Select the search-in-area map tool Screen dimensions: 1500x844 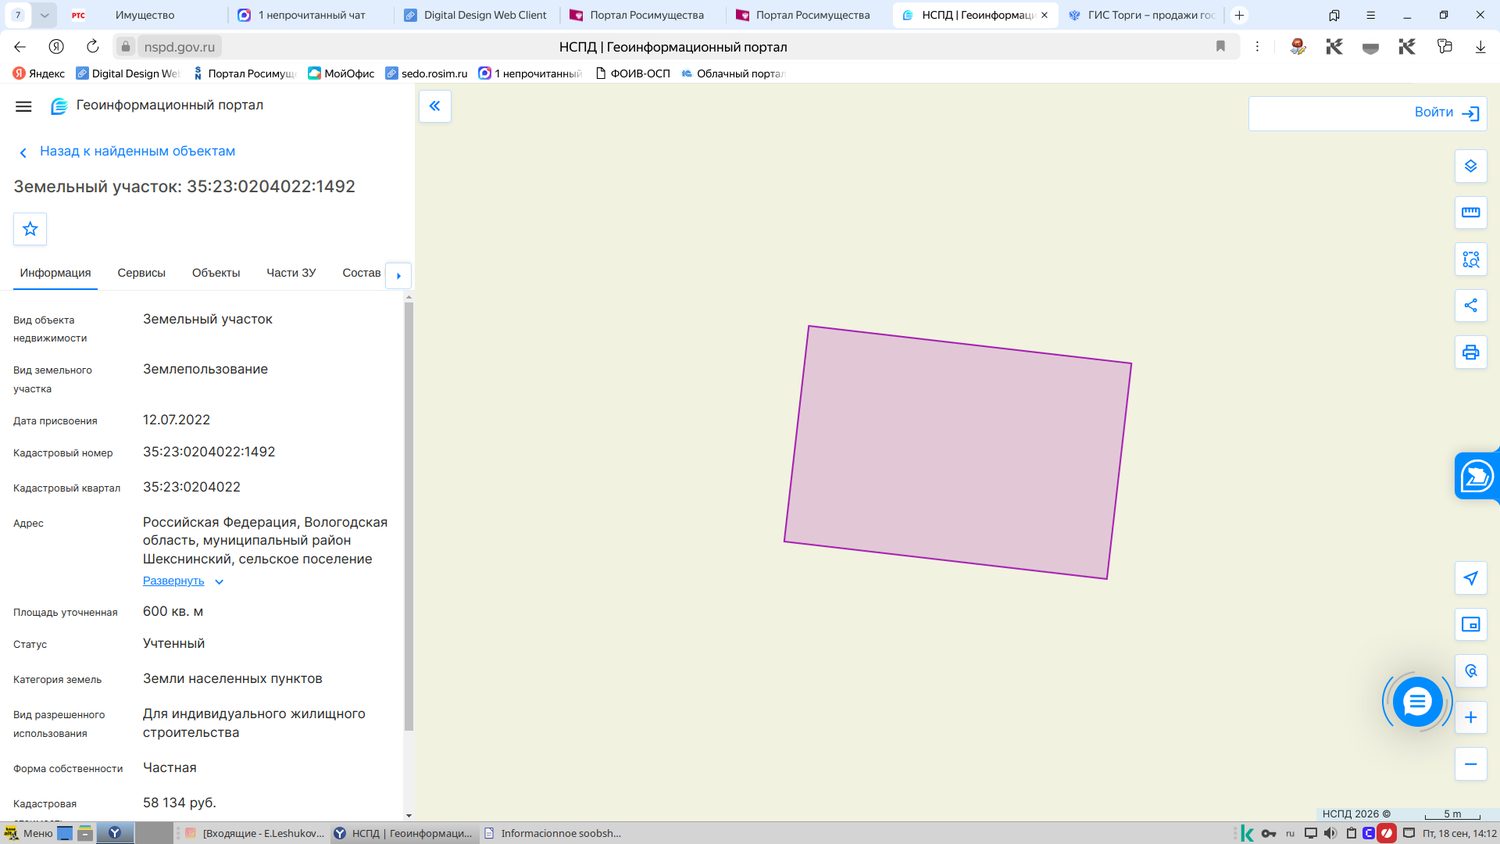click(1470, 259)
